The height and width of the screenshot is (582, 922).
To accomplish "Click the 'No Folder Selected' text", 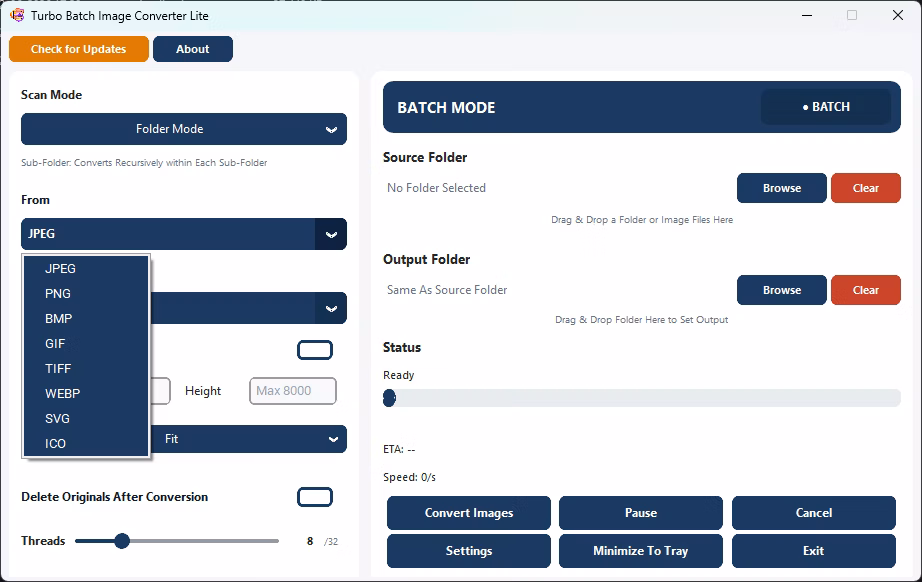I will pyautogui.click(x=436, y=188).
